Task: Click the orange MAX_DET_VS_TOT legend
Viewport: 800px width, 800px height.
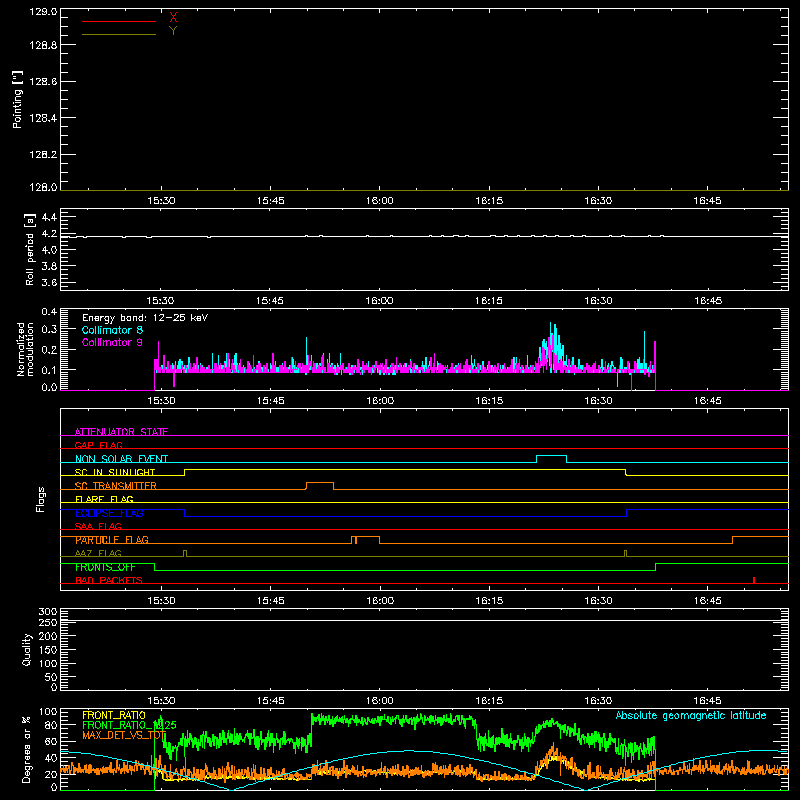Action: coord(124,735)
